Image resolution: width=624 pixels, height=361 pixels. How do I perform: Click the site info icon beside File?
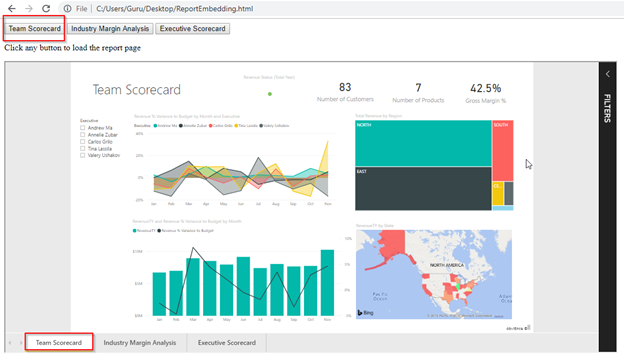pyautogui.click(x=67, y=8)
